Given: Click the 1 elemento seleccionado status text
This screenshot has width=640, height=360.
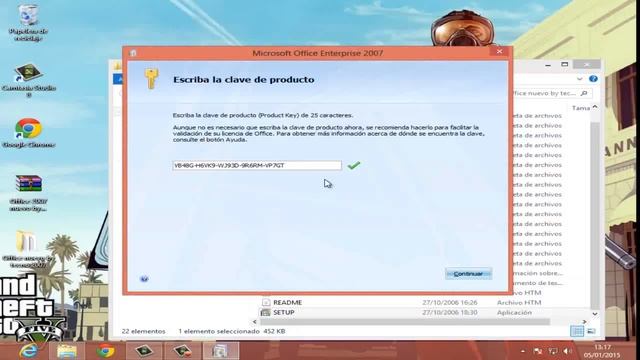Looking at the screenshot, I should pyautogui.click(x=219, y=331).
